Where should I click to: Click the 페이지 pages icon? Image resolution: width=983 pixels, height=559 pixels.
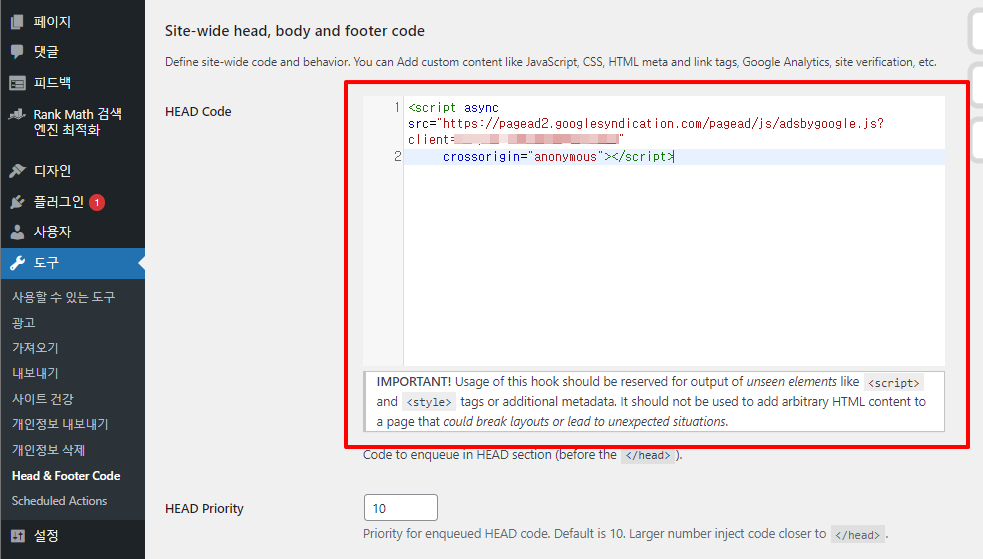pyautogui.click(x=18, y=22)
